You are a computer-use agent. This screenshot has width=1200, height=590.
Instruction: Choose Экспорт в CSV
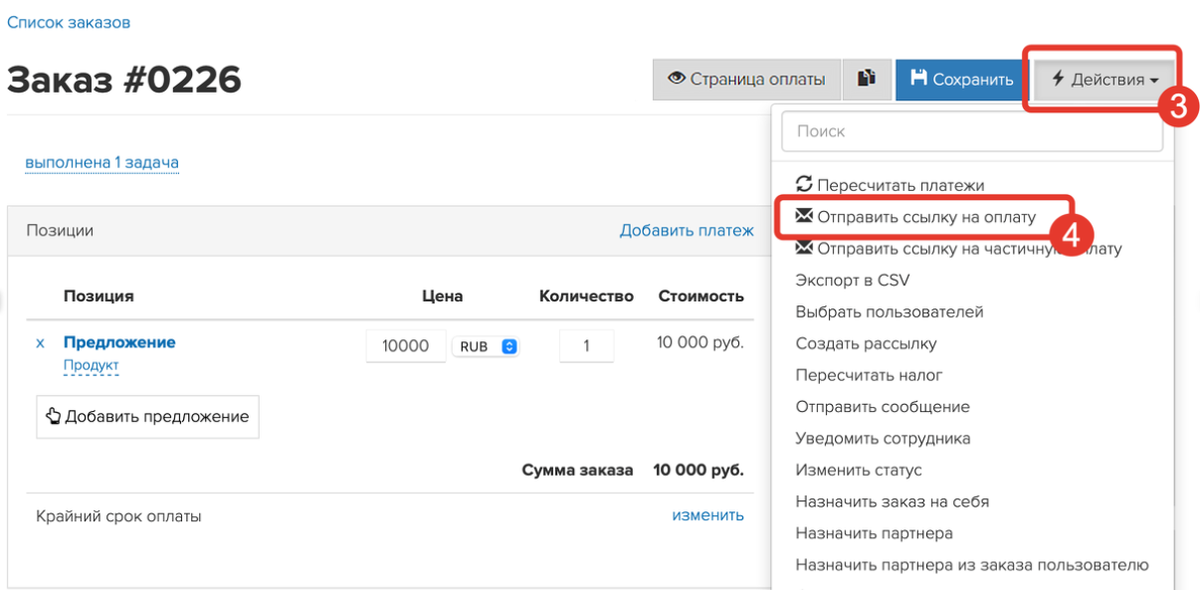852,280
